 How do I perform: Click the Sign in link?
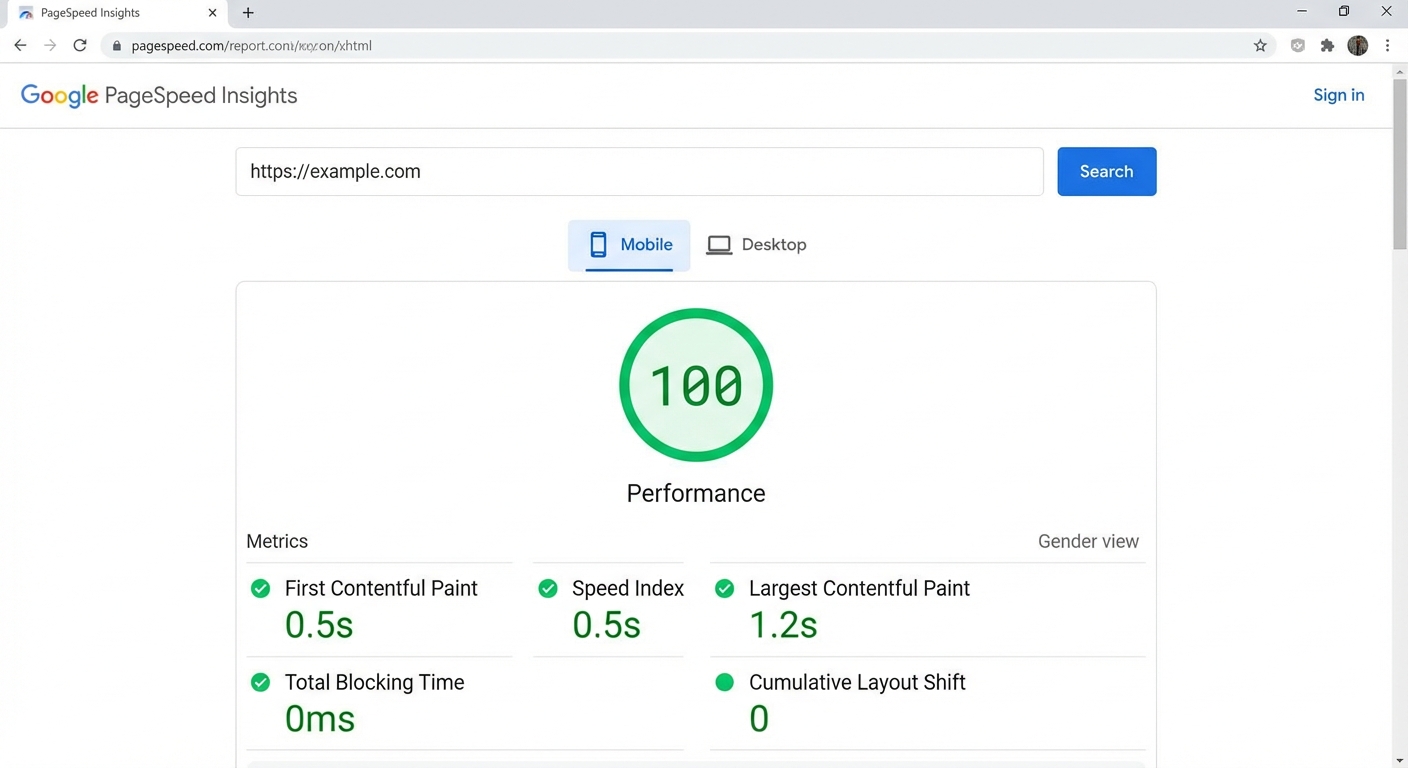tap(1338, 95)
